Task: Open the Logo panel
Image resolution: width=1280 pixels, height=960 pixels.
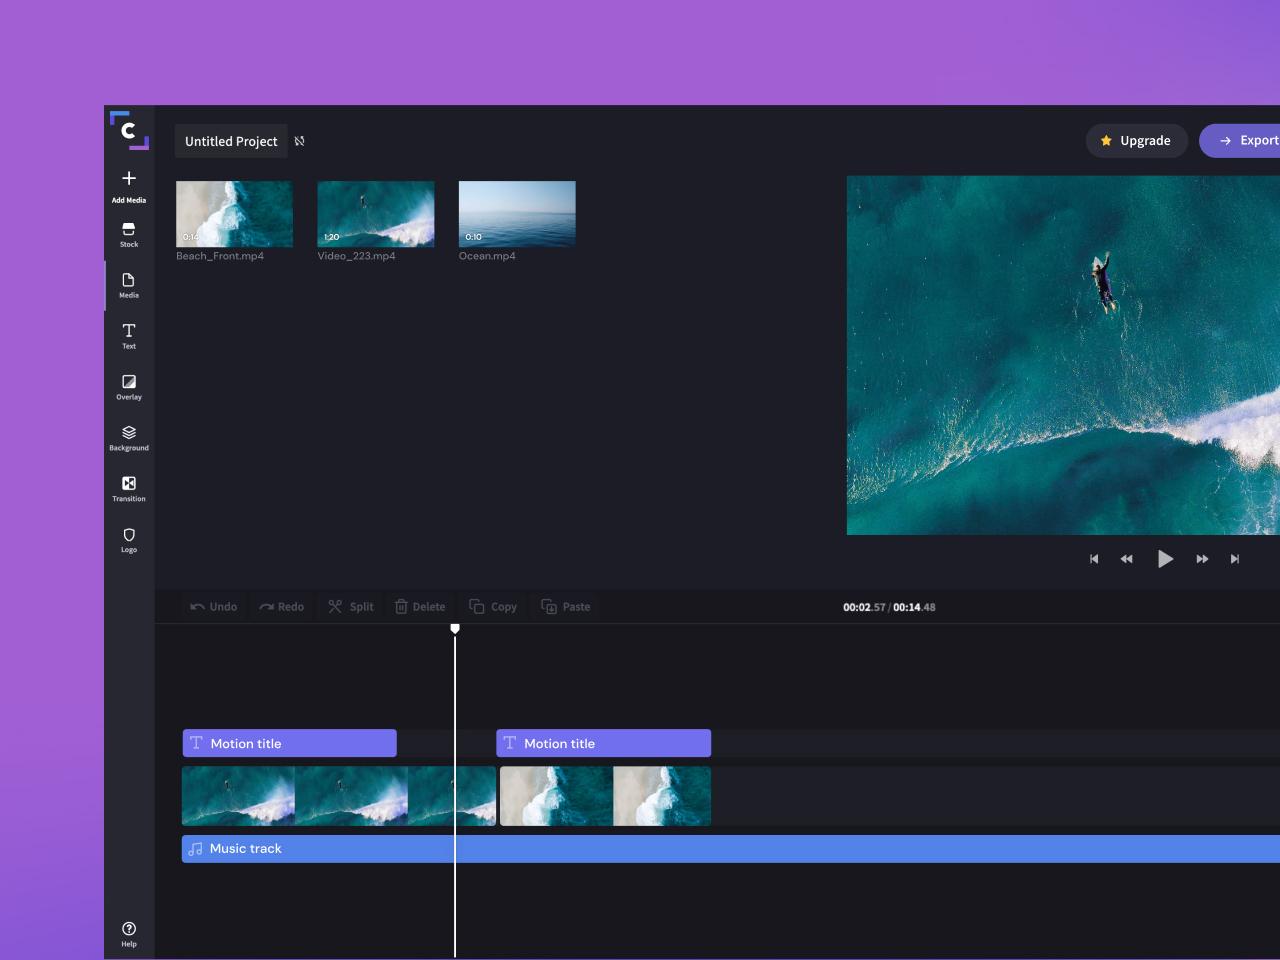Action: tap(128, 540)
